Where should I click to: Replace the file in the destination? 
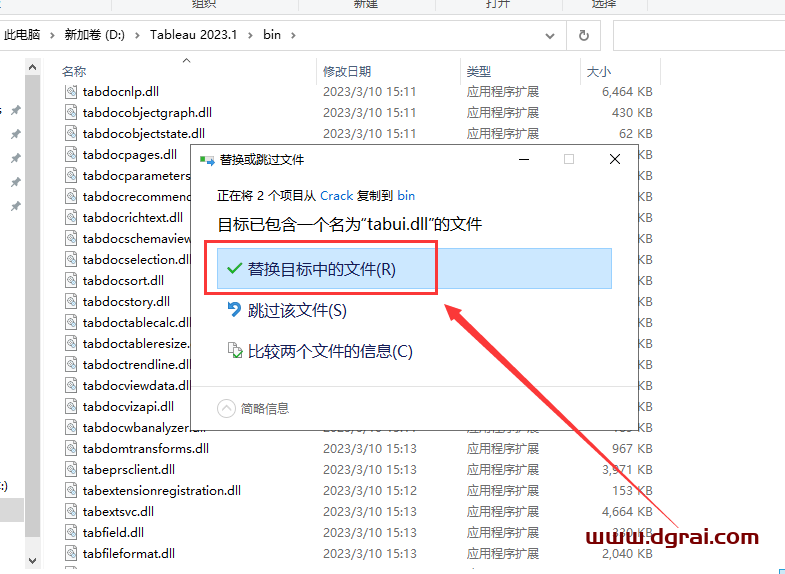point(414,269)
